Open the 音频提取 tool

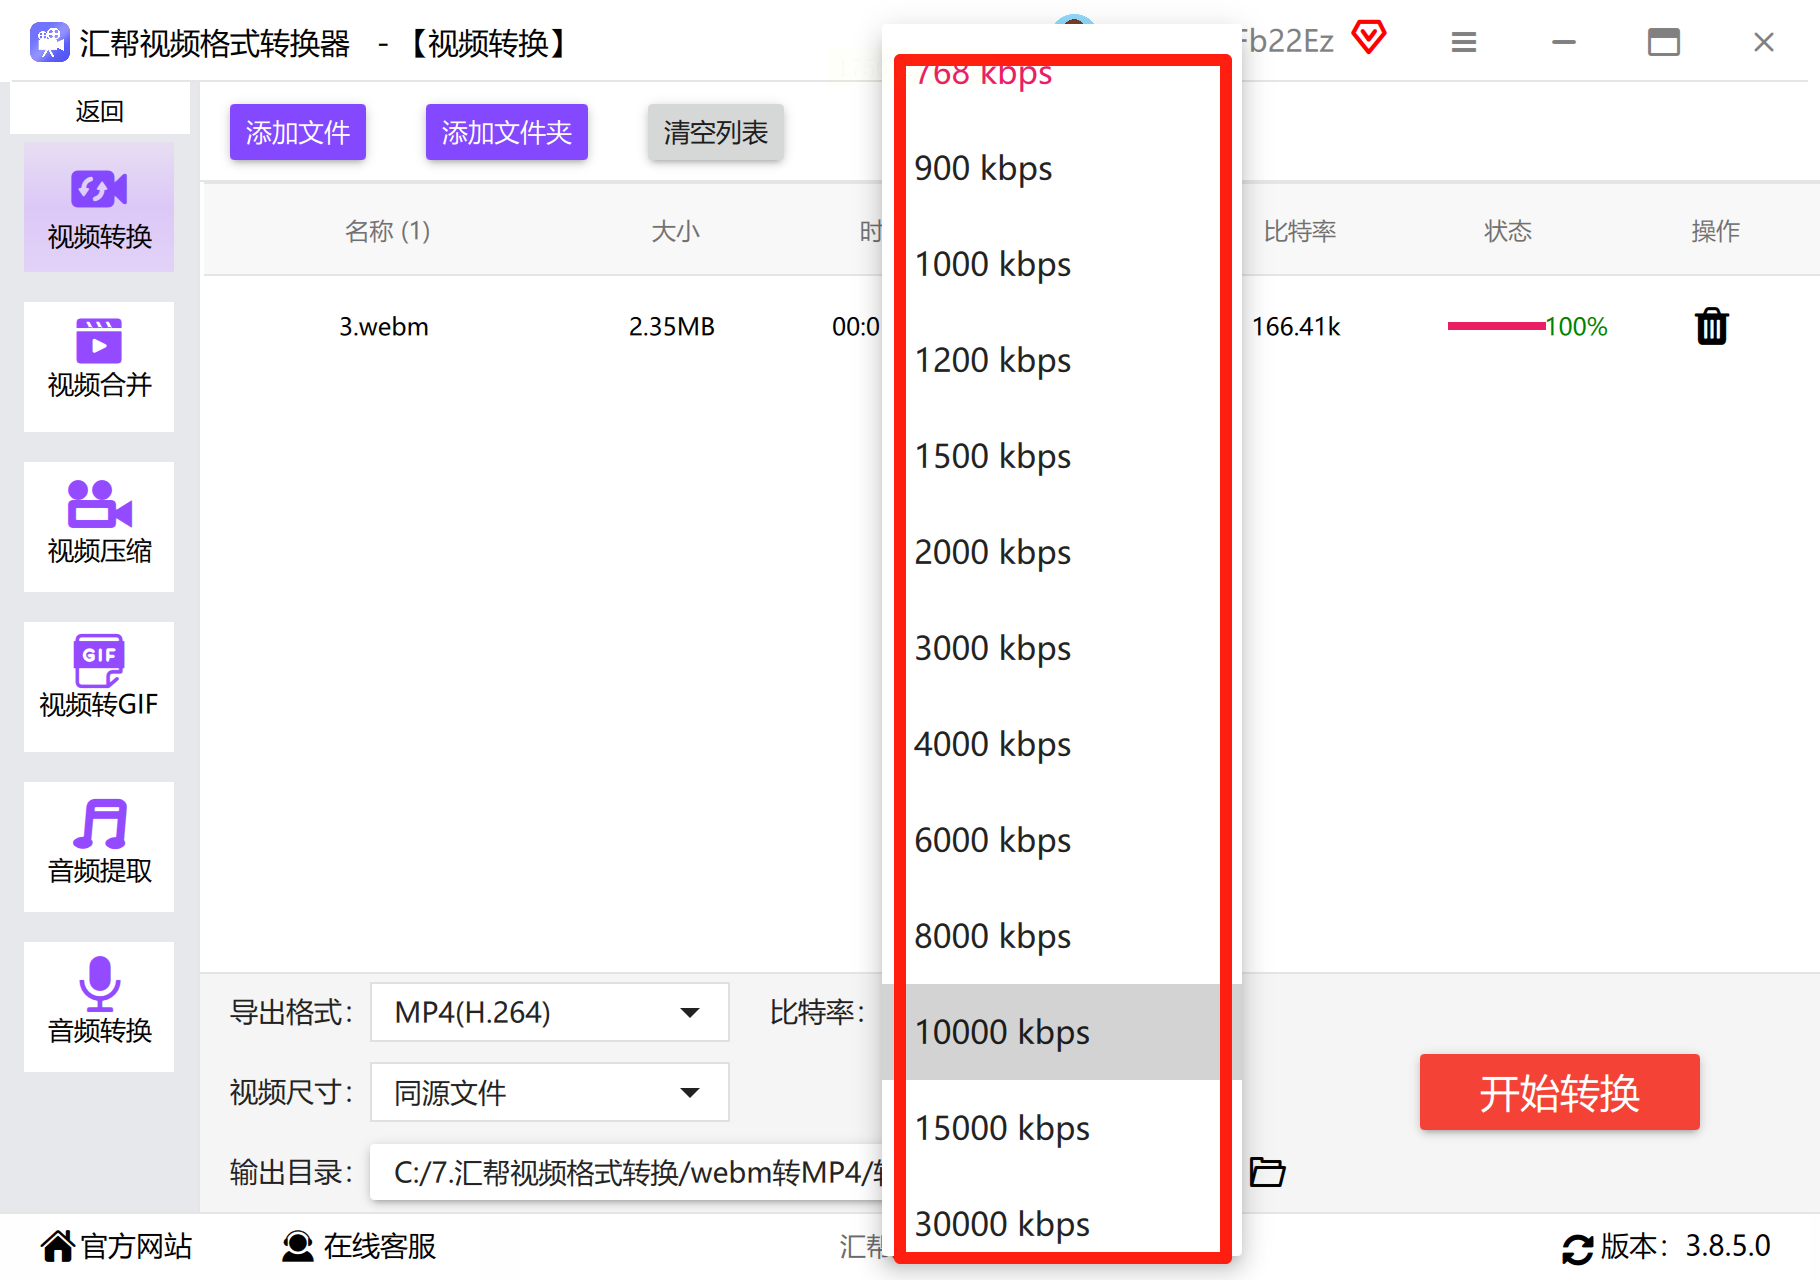(x=99, y=847)
